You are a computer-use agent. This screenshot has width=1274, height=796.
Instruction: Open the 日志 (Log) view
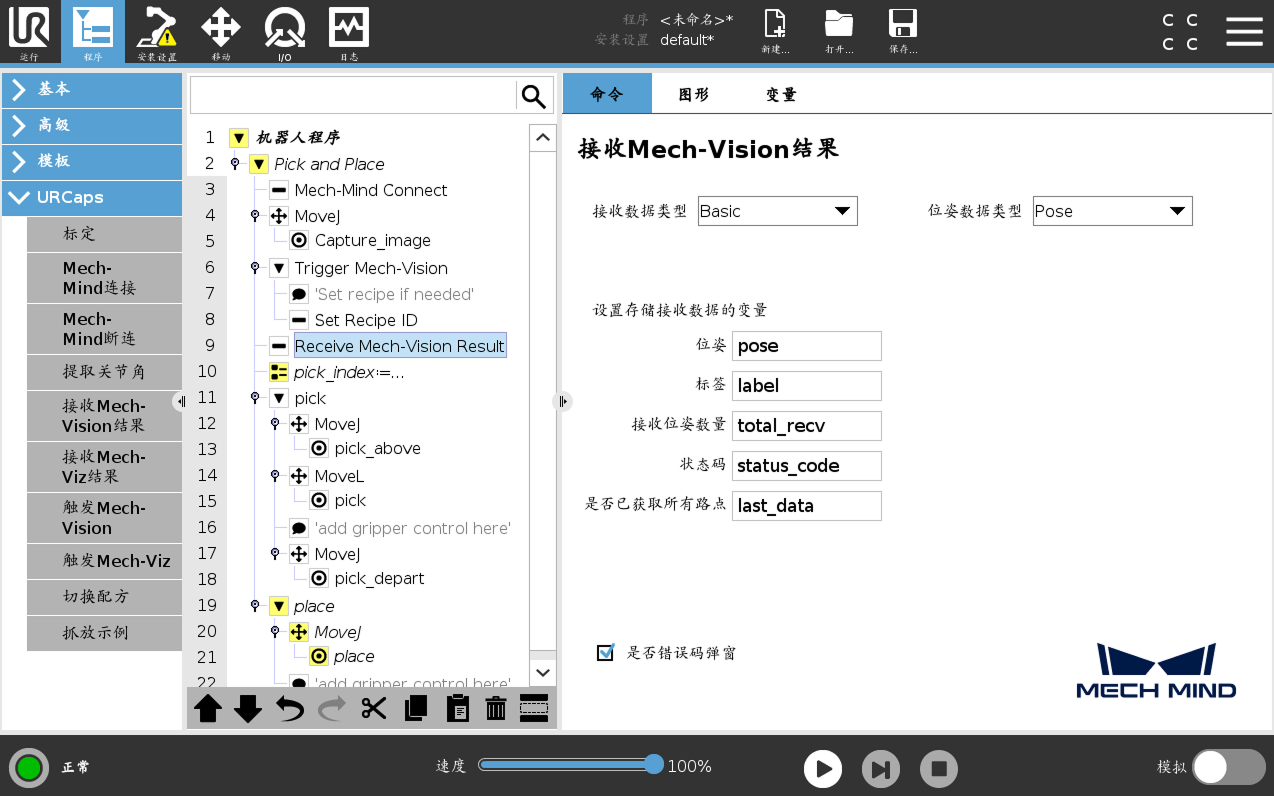point(348,32)
